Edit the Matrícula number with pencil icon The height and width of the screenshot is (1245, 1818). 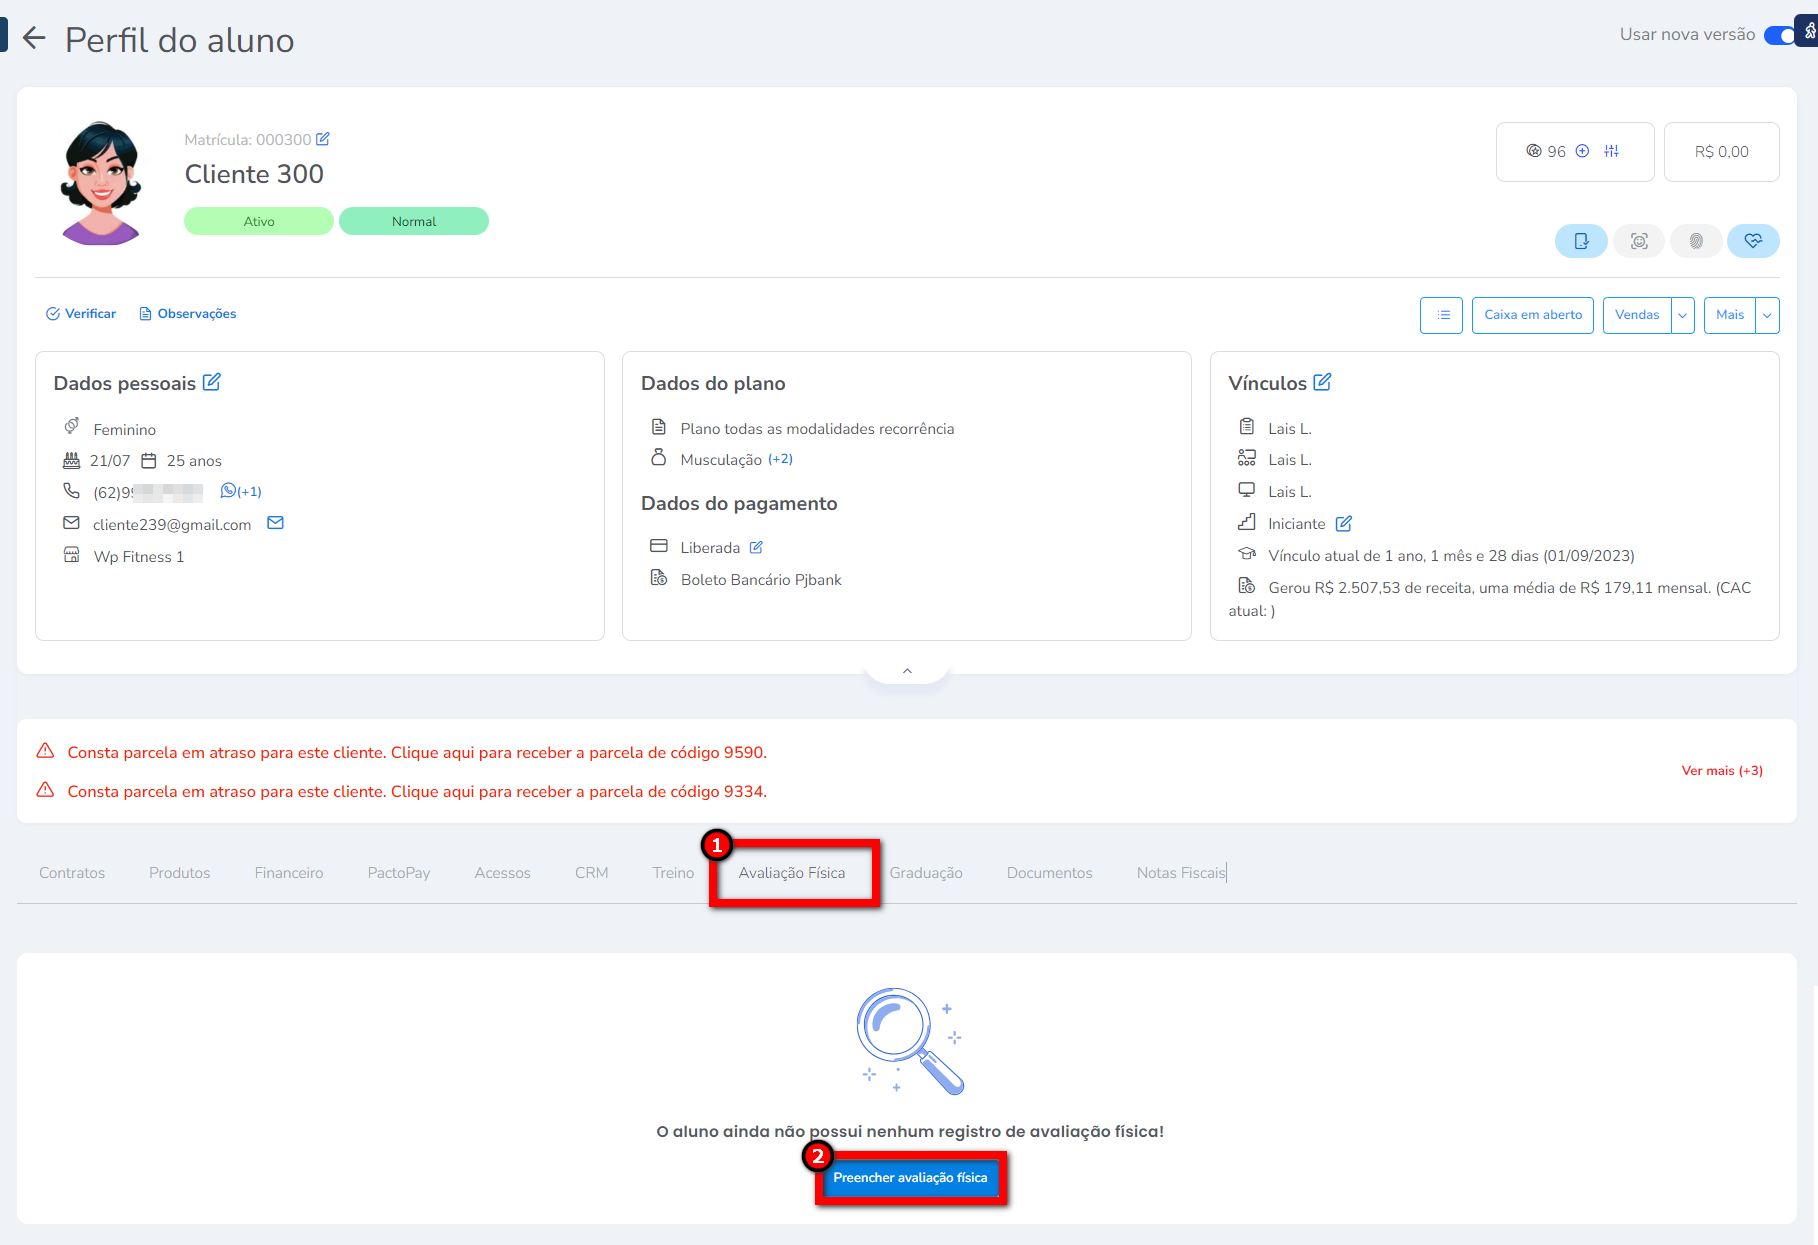click(x=323, y=139)
